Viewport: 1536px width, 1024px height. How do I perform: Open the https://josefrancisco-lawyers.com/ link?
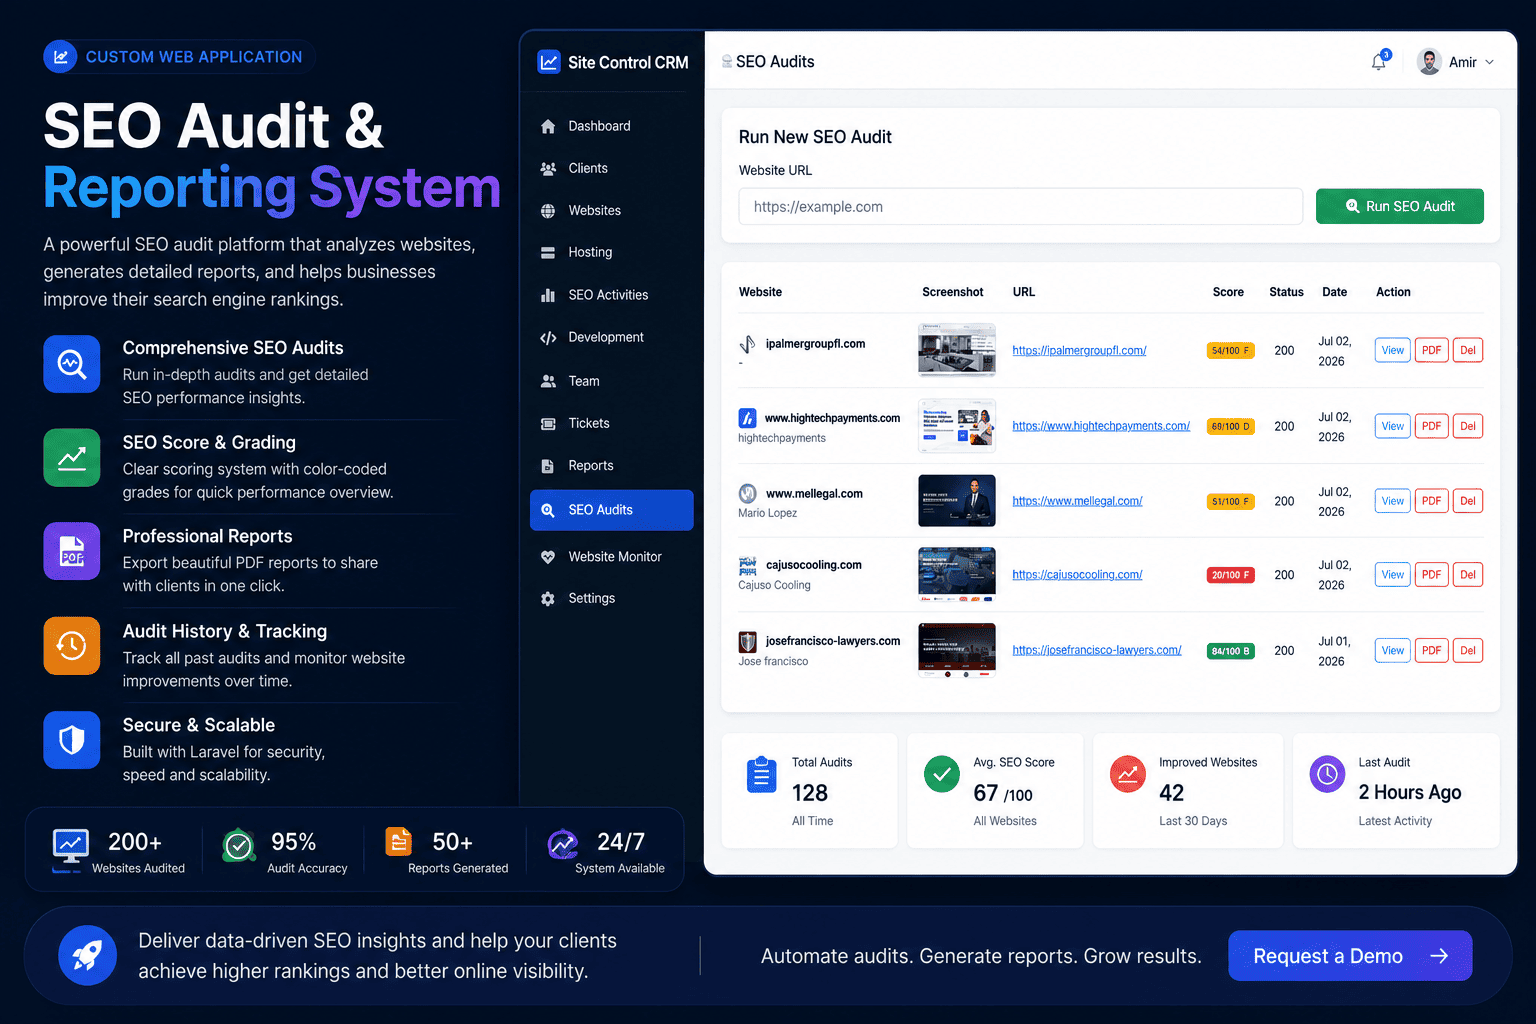point(1097,650)
